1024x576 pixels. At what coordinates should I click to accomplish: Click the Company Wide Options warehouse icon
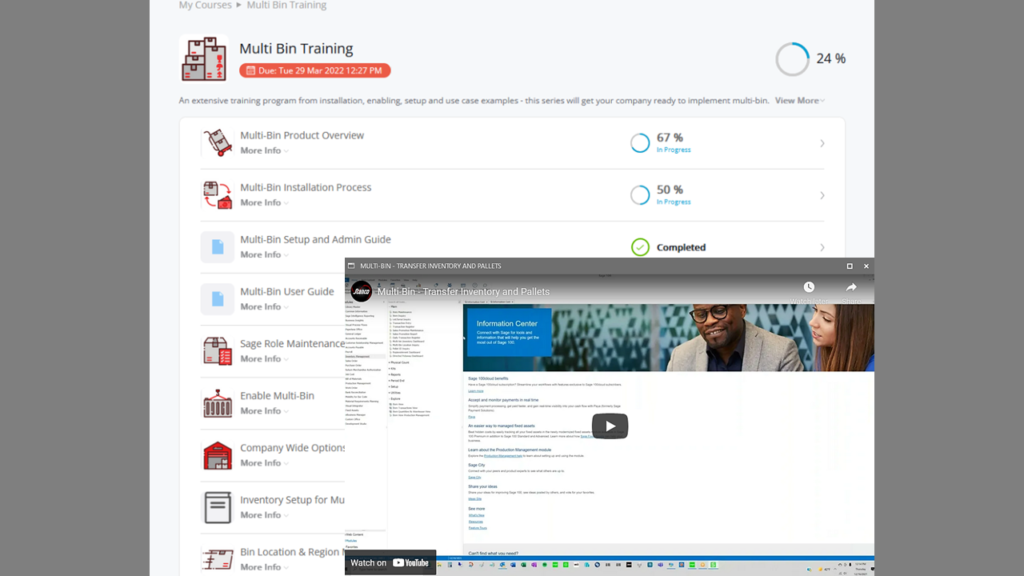[x=216, y=455]
